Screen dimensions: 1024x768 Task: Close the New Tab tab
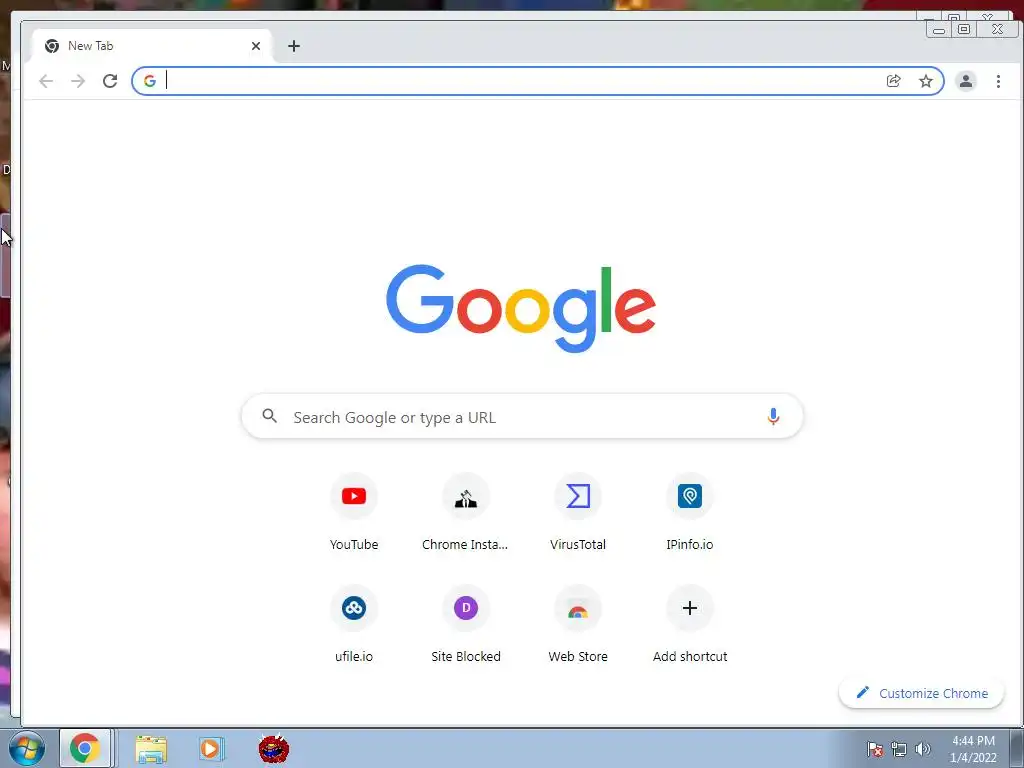(x=255, y=46)
